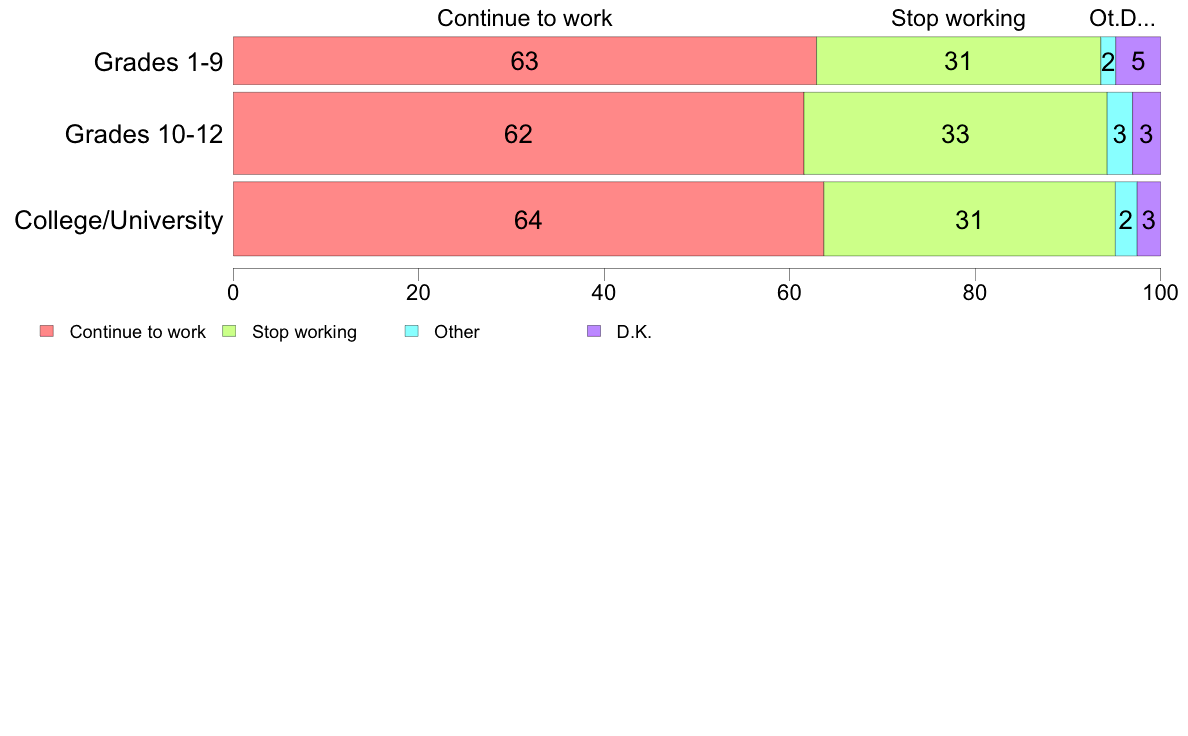Click the purple D.K. legend swatch

594,331
